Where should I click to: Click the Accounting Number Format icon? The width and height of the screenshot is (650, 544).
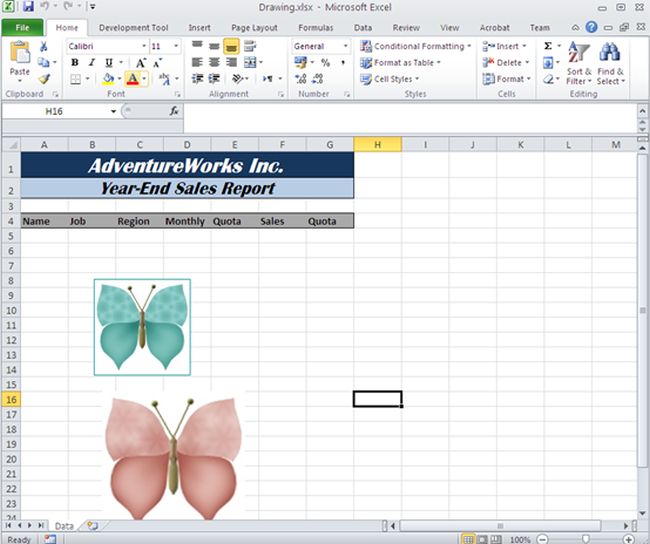301,63
